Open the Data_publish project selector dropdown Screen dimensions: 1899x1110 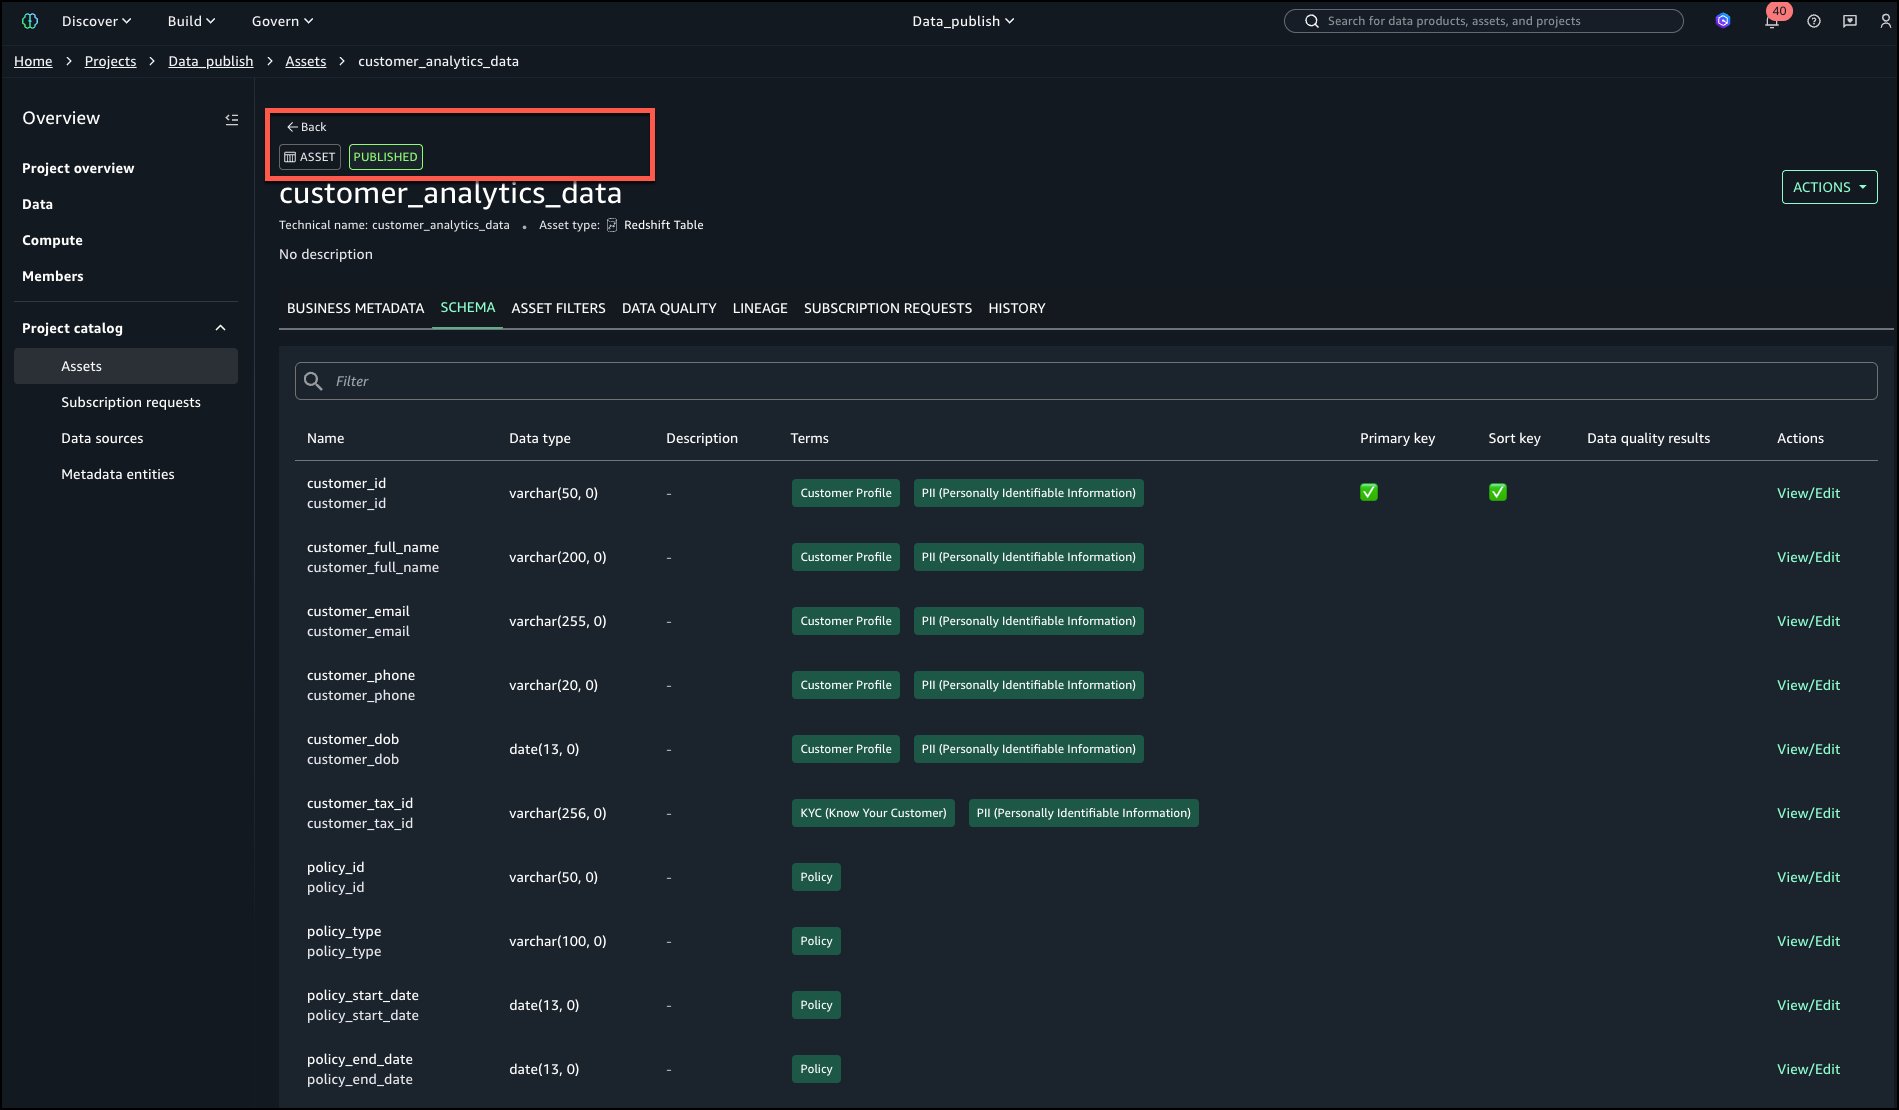tap(962, 21)
